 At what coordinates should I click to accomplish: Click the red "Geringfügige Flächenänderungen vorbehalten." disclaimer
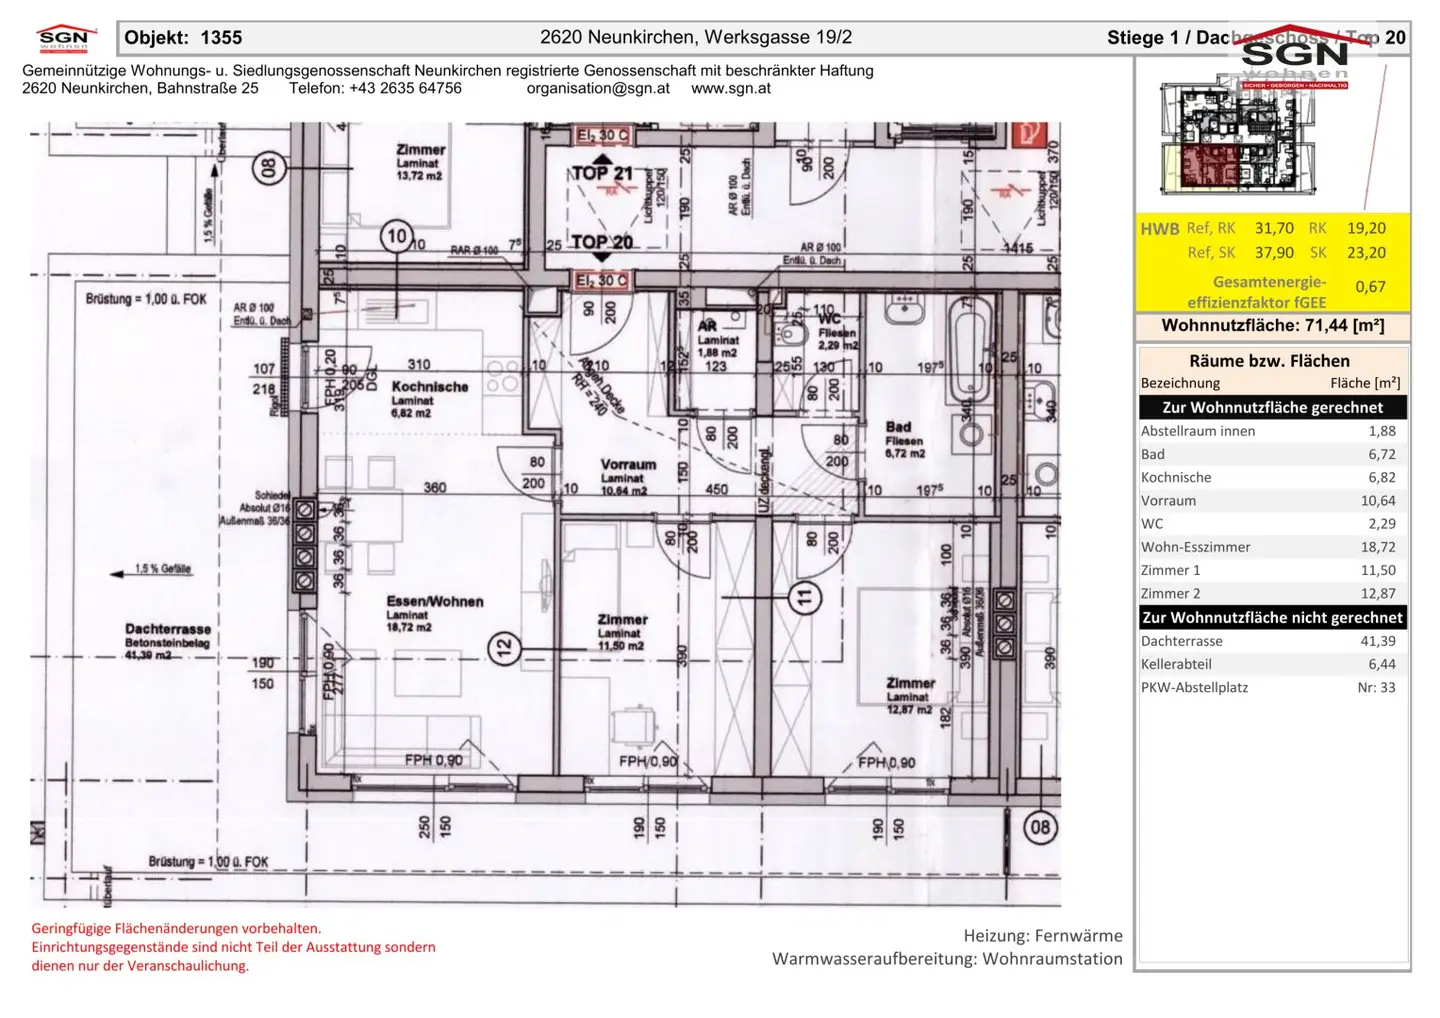[x=176, y=928]
